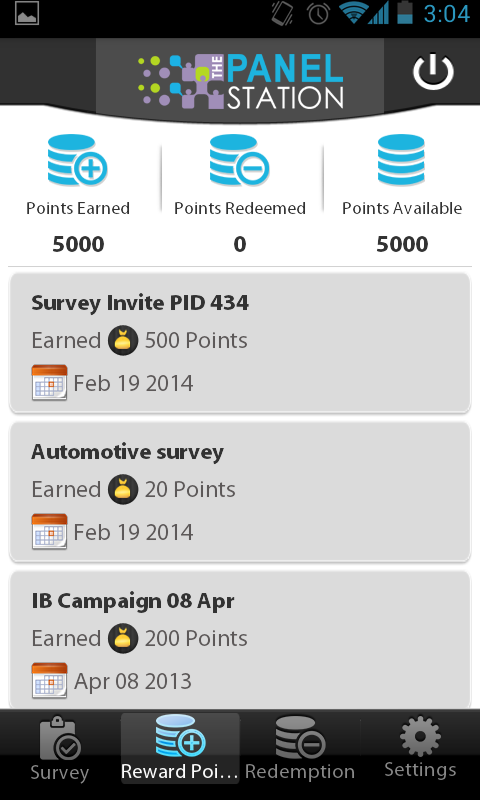This screenshot has height=800, width=480.
Task: Open the Survey tab
Action: click(60, 751)
